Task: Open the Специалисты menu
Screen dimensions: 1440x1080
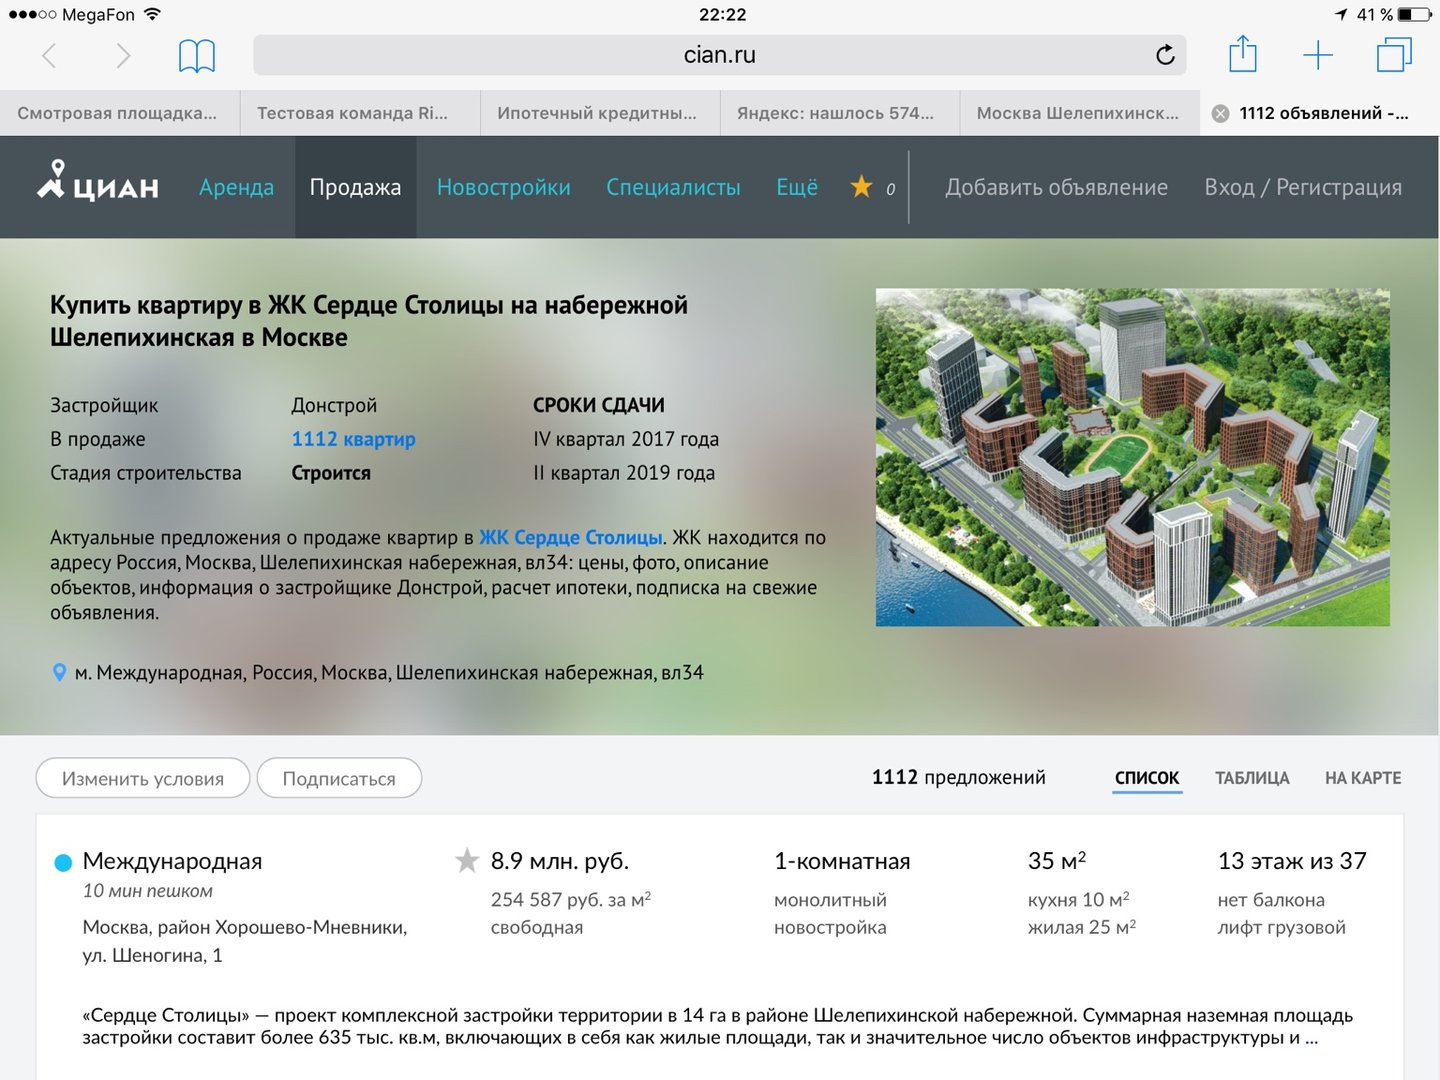Action: pos(673,187)
